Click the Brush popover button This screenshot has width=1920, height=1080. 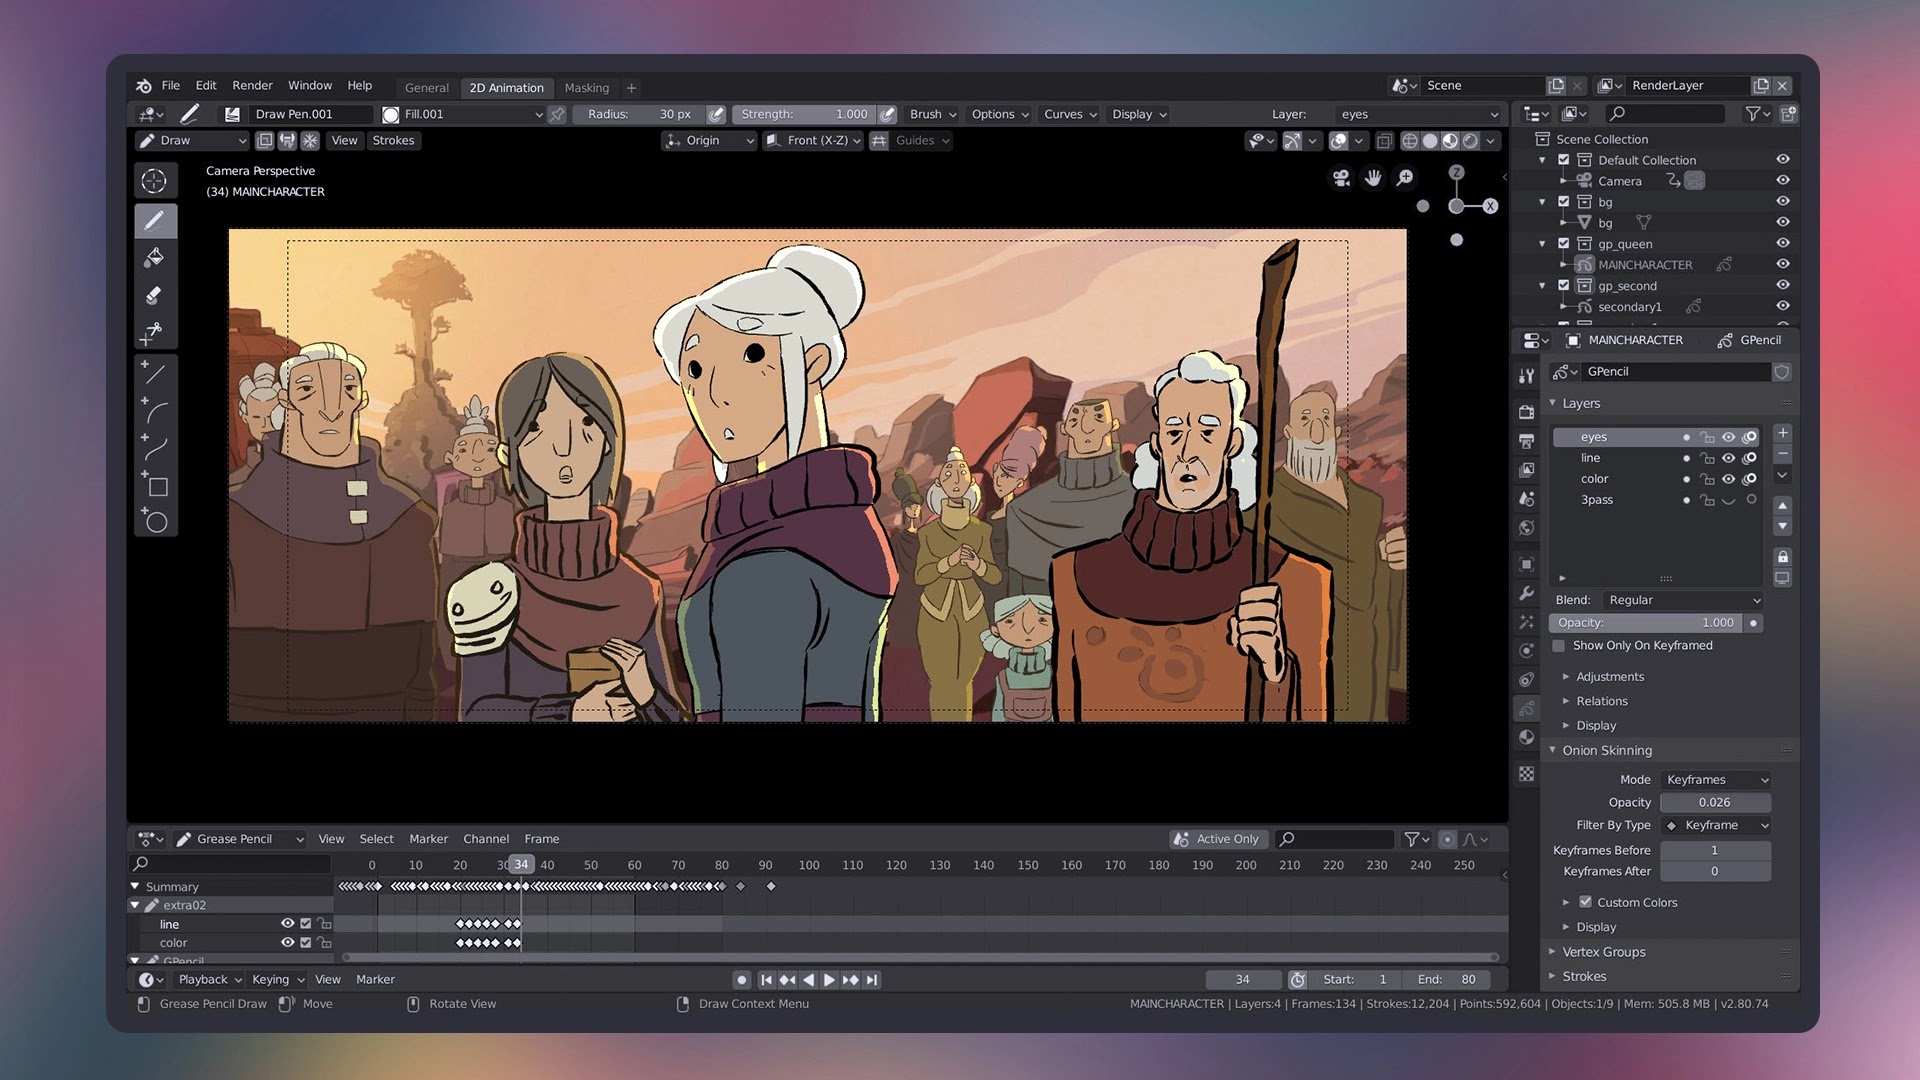tap(933, 115)
